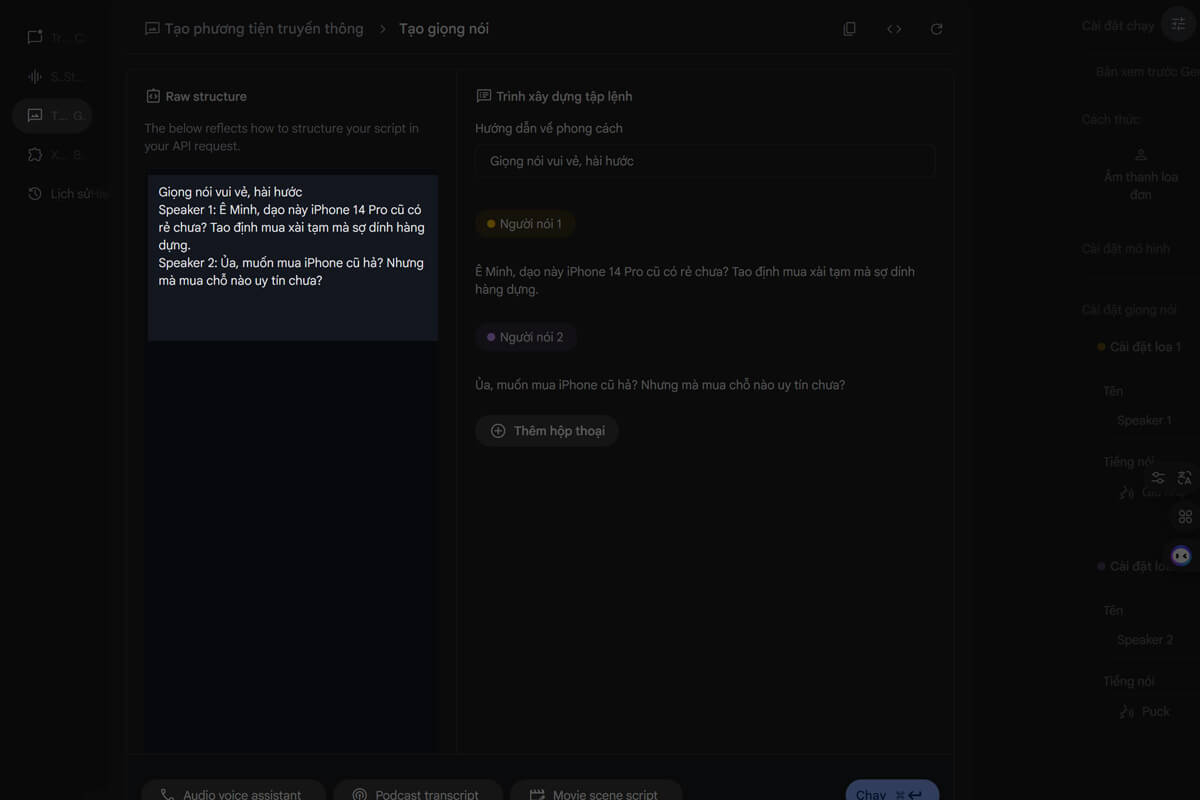
Task: Click the translate icon on floating toolbar
Action: 1185,478
